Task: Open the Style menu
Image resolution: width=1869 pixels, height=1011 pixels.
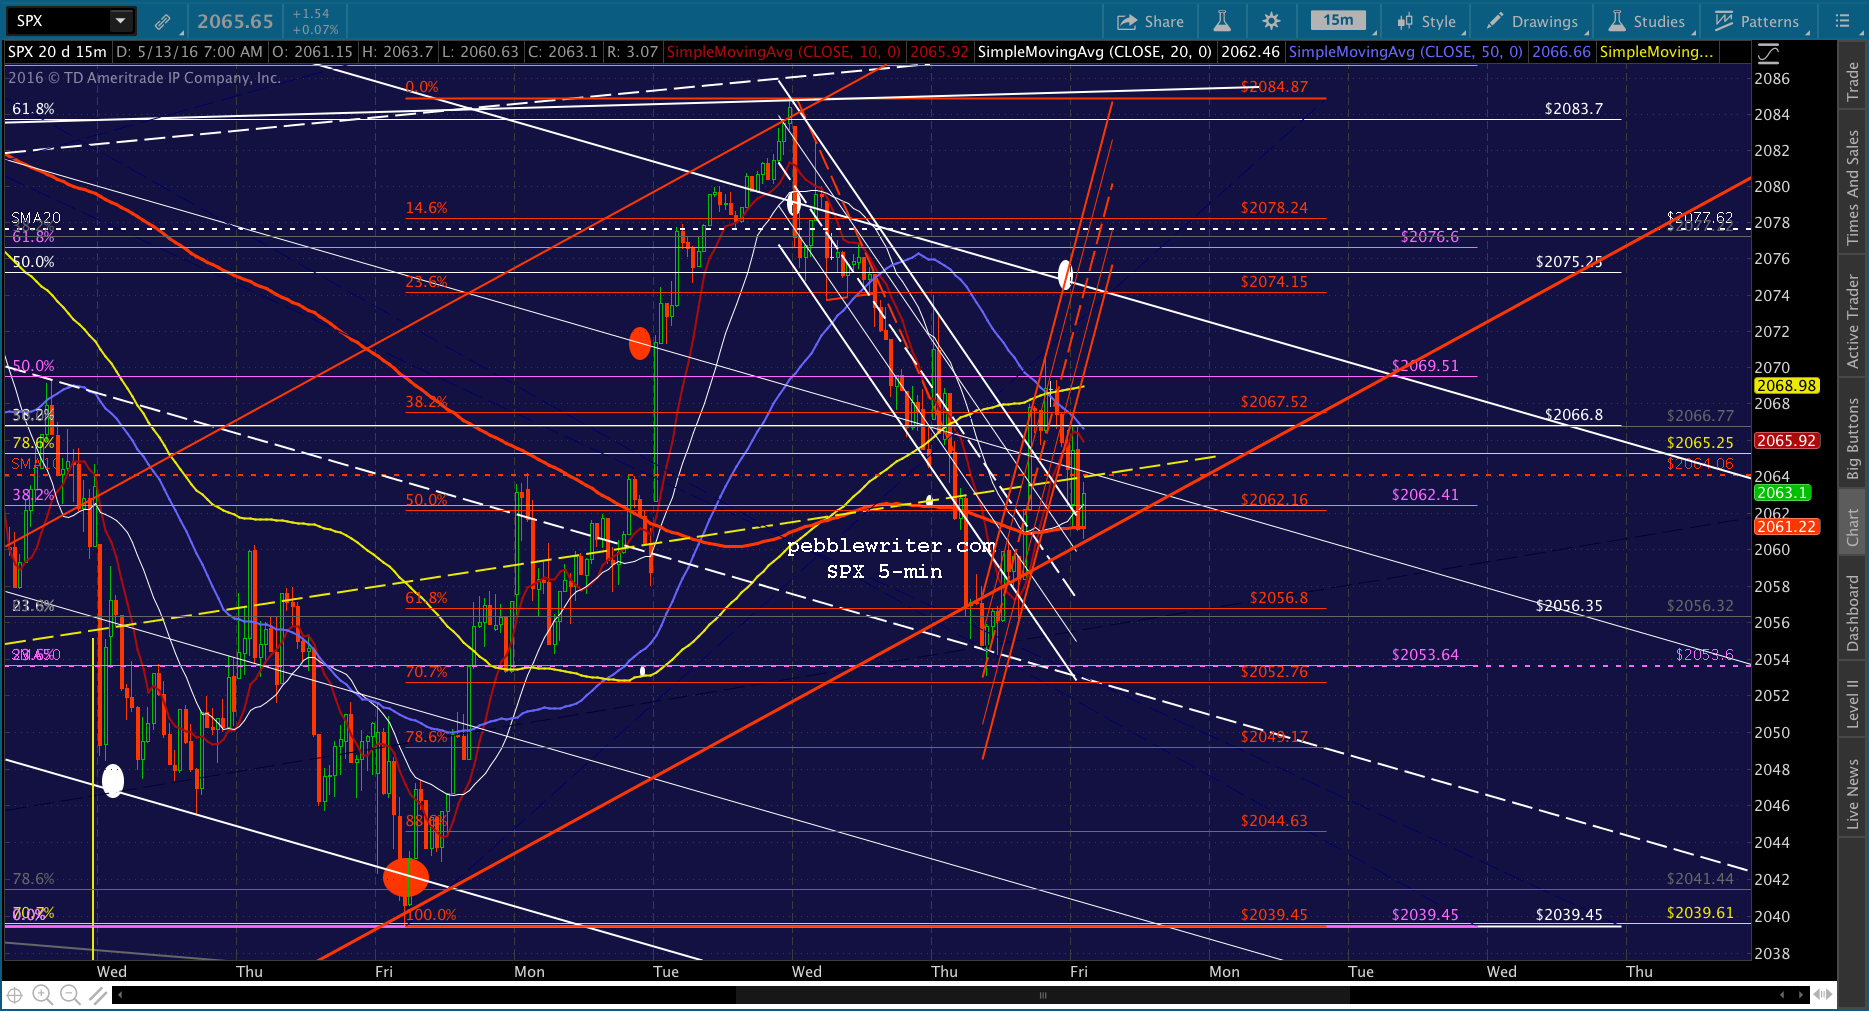Action: click(1427, 21)
